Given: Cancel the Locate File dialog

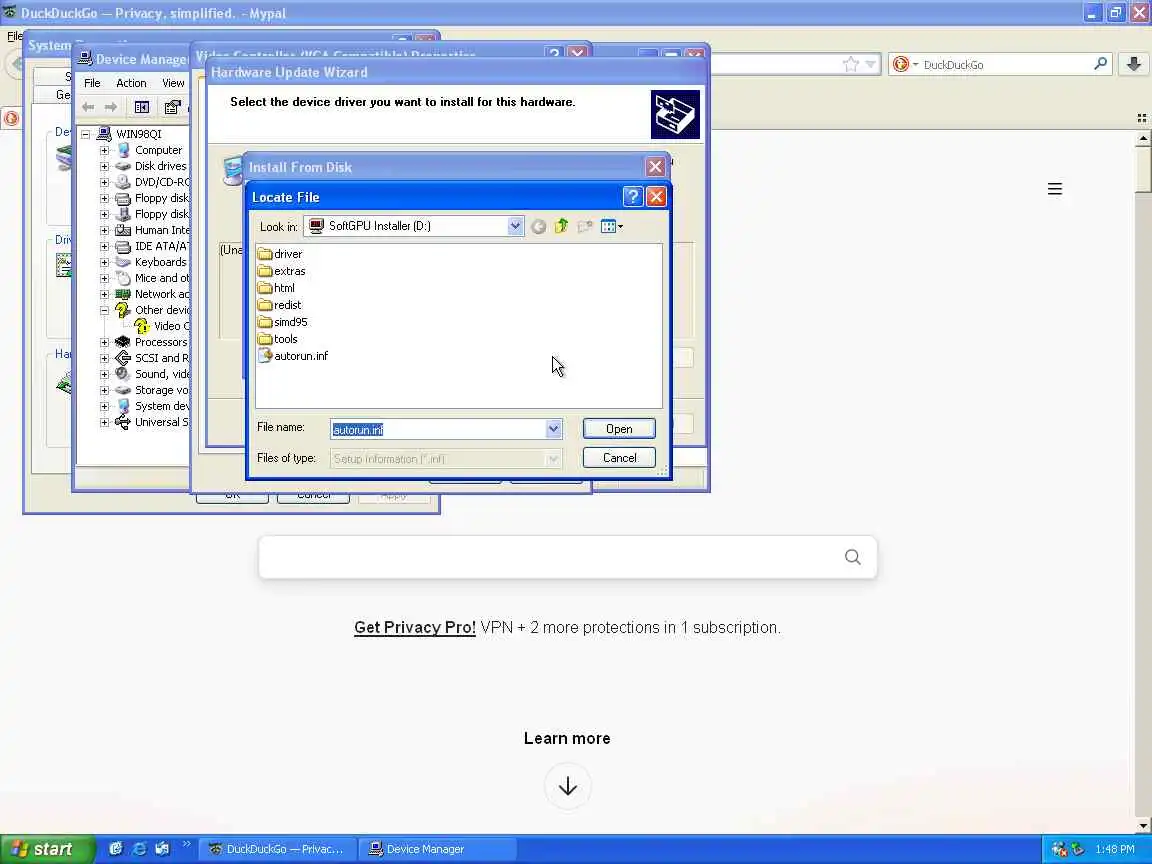Looking at the screenshot, I should [619, 458].
